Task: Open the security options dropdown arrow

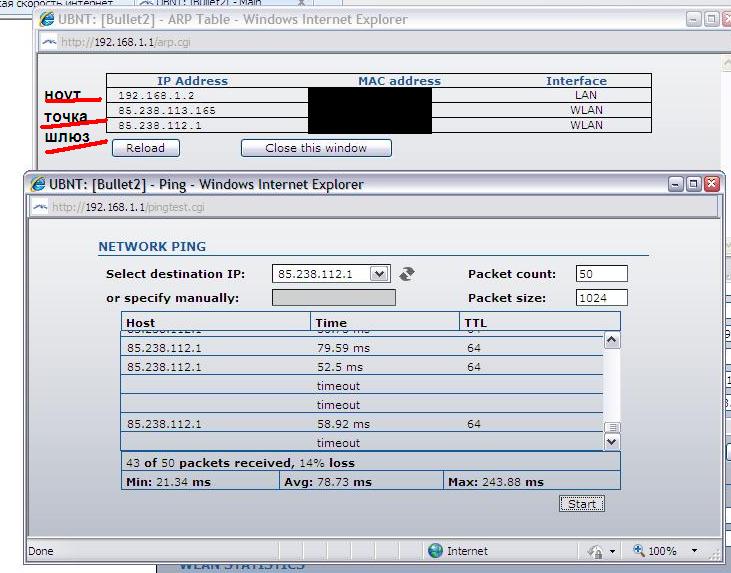Action: [611, 551]
